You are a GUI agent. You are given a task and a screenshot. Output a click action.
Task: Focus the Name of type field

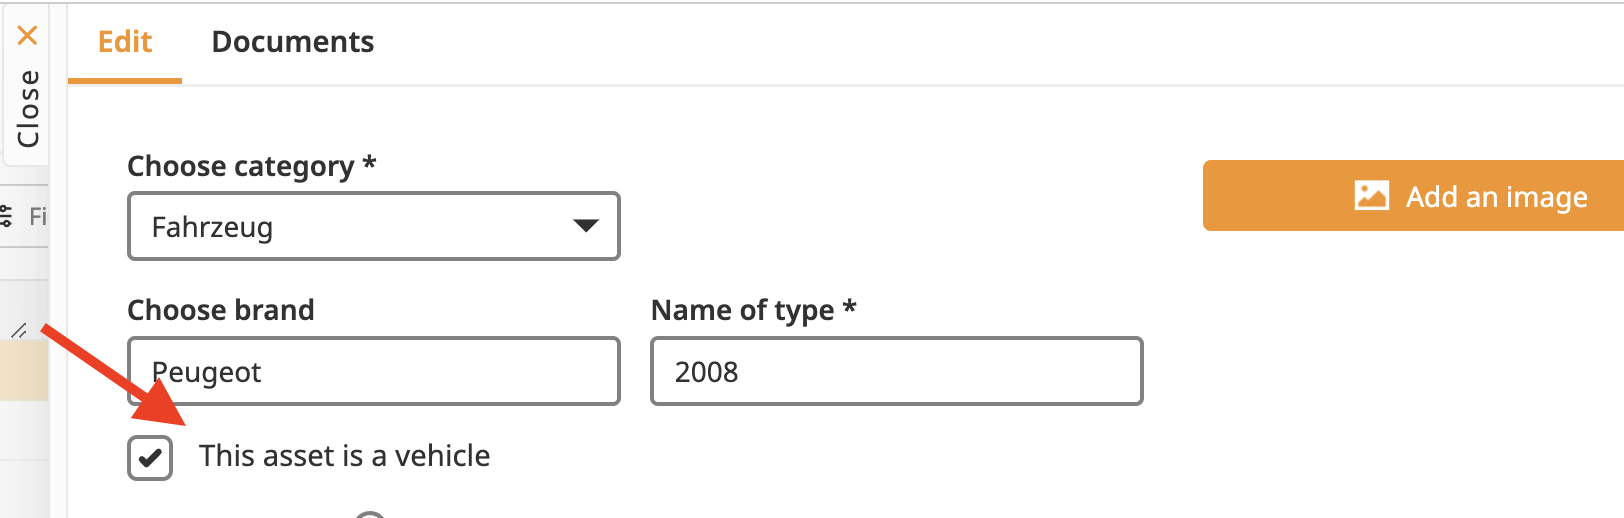click(x=896, y=371)
